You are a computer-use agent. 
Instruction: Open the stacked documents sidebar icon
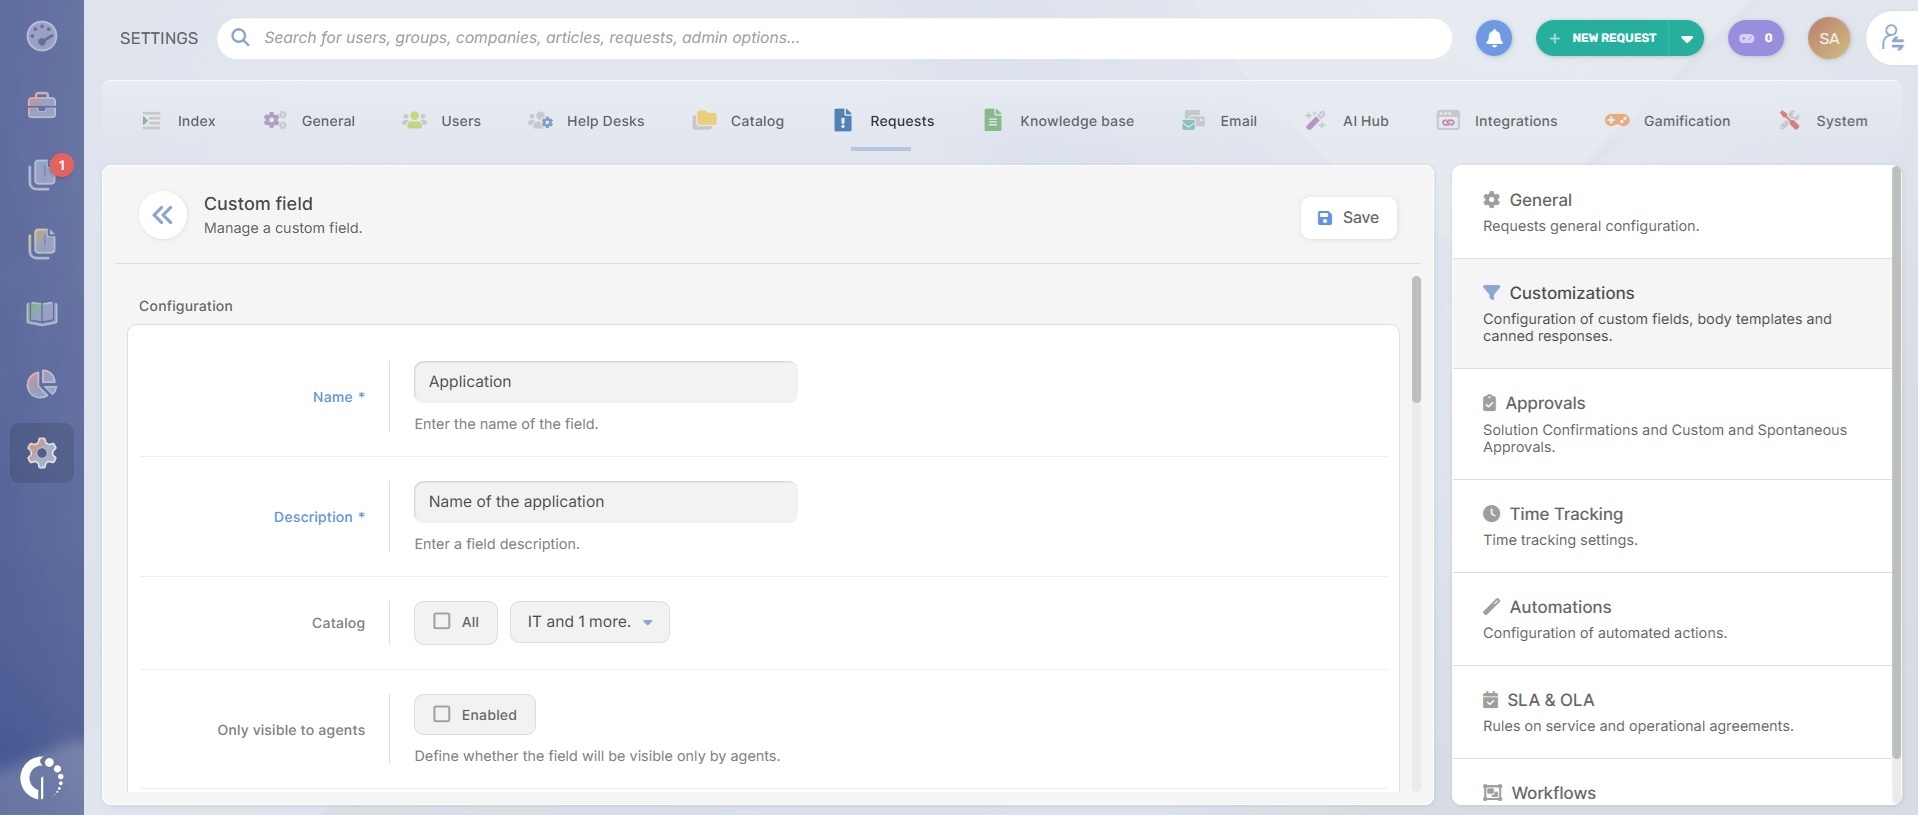pyautogui.click(x=42, y=243)
